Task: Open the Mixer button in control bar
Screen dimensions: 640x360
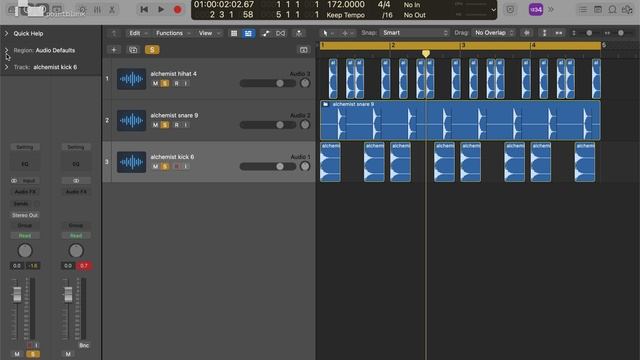Action: 97,9
